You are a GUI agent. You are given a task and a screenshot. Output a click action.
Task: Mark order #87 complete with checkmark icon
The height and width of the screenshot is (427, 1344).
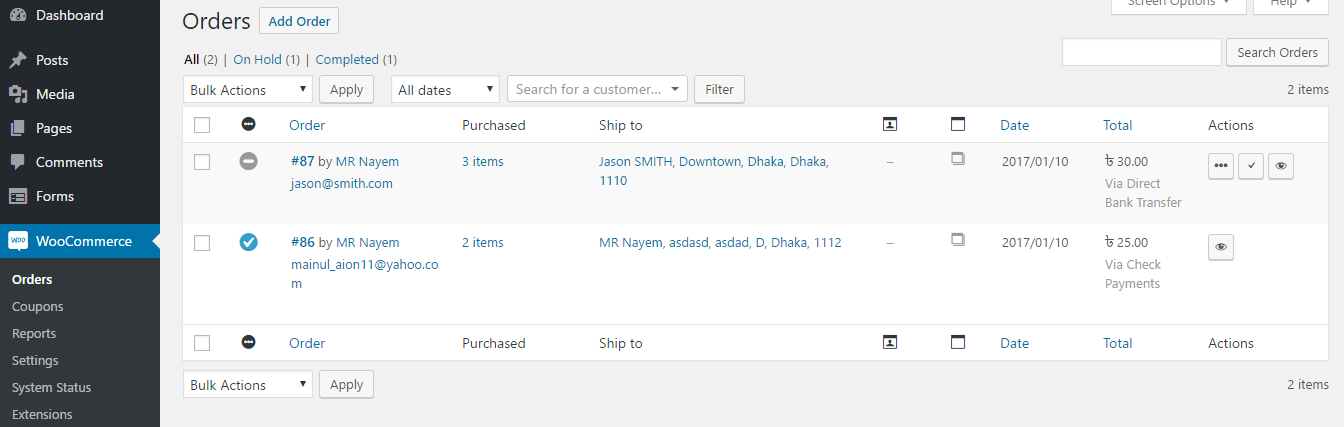[1250, 167]
